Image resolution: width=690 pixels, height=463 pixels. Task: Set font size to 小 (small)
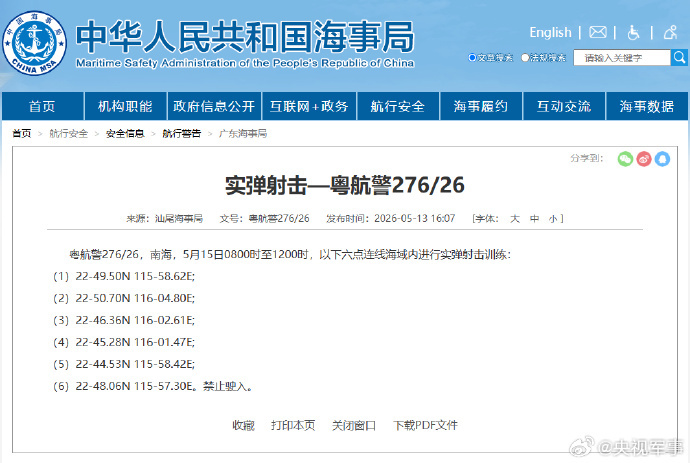[553, 219]
